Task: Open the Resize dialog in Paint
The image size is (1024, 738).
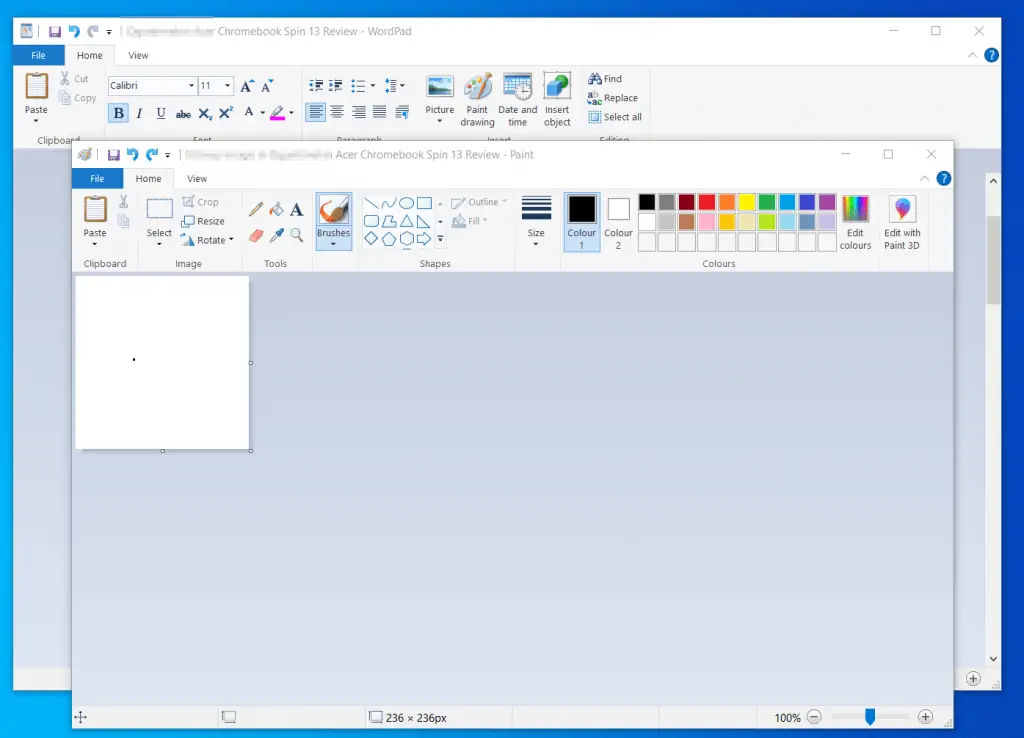Action: [207, 221]
